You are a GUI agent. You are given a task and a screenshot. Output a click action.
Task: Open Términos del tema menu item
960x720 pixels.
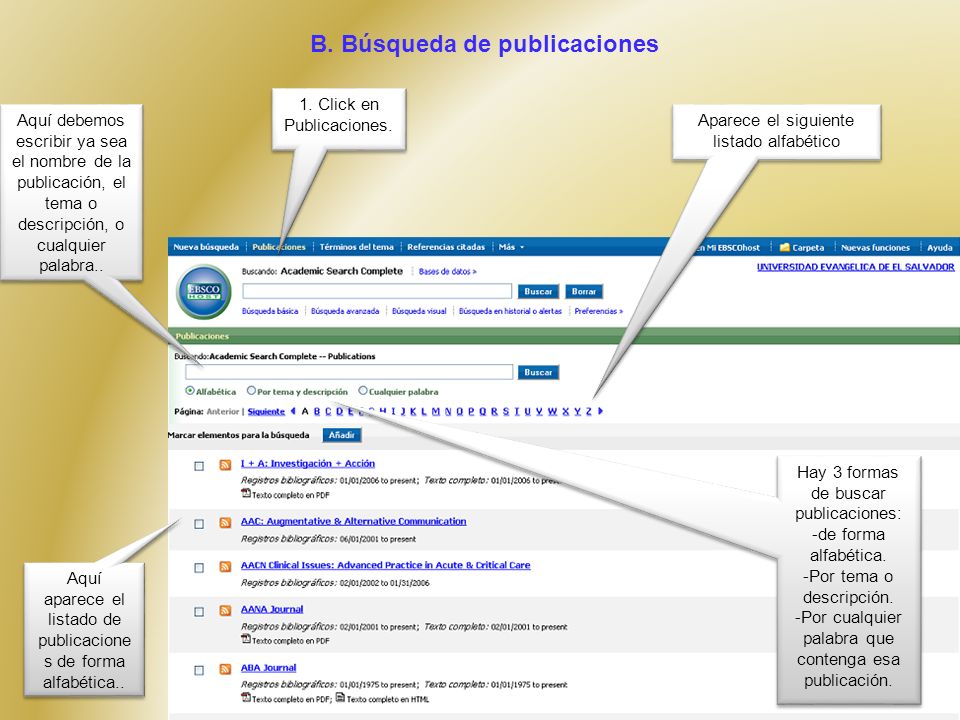(356, 247)
